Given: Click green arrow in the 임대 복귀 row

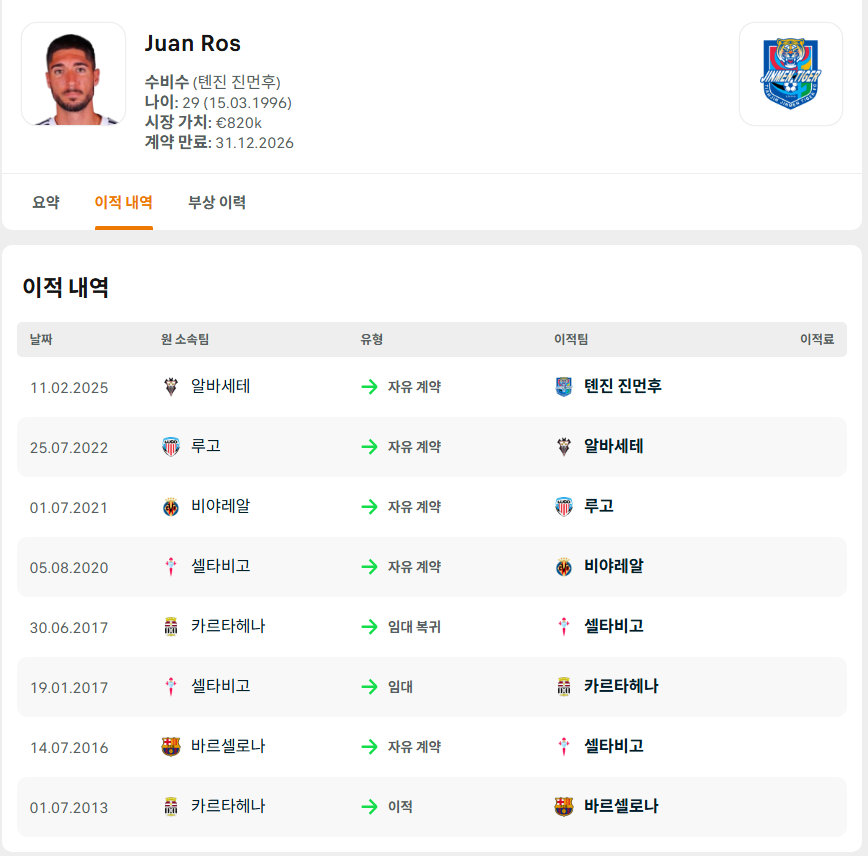Looking at the screenshot, I should pos(369,627).
